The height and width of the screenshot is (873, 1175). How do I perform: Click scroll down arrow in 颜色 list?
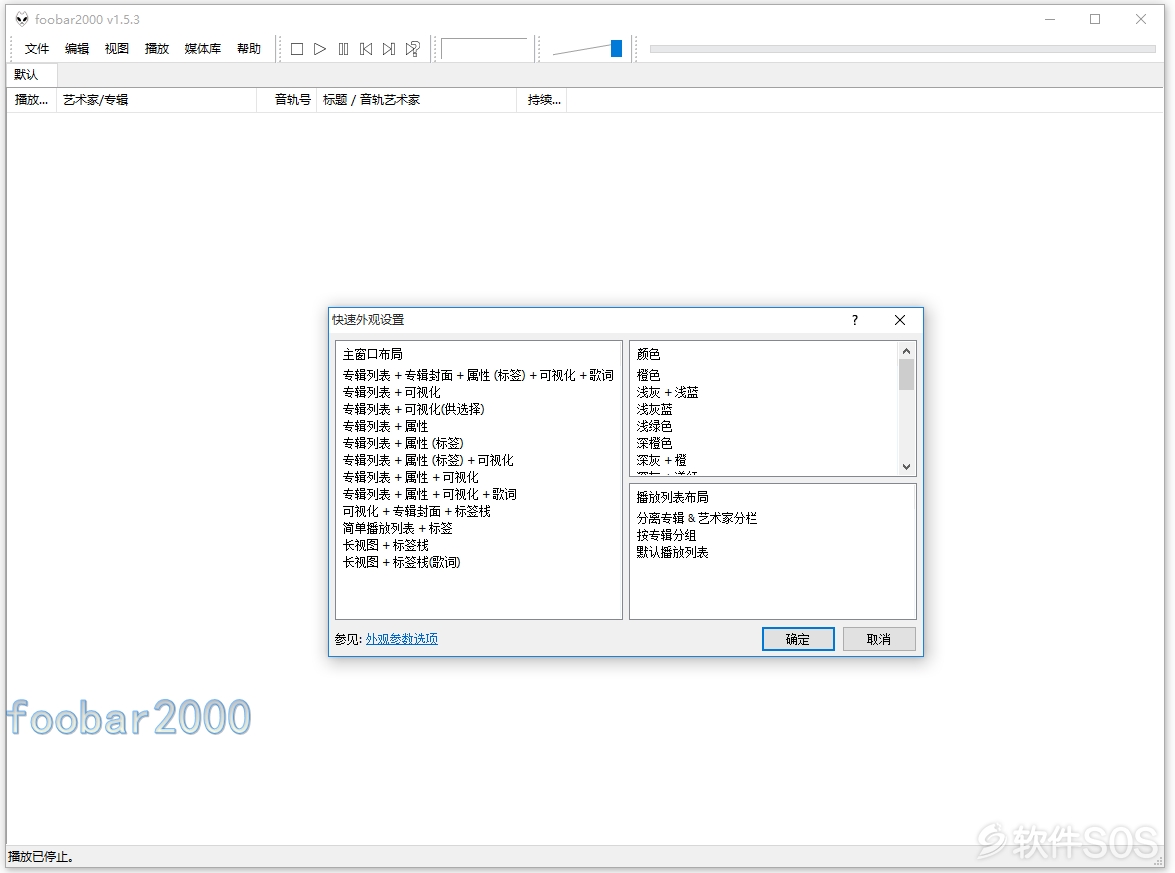(906, 466)
